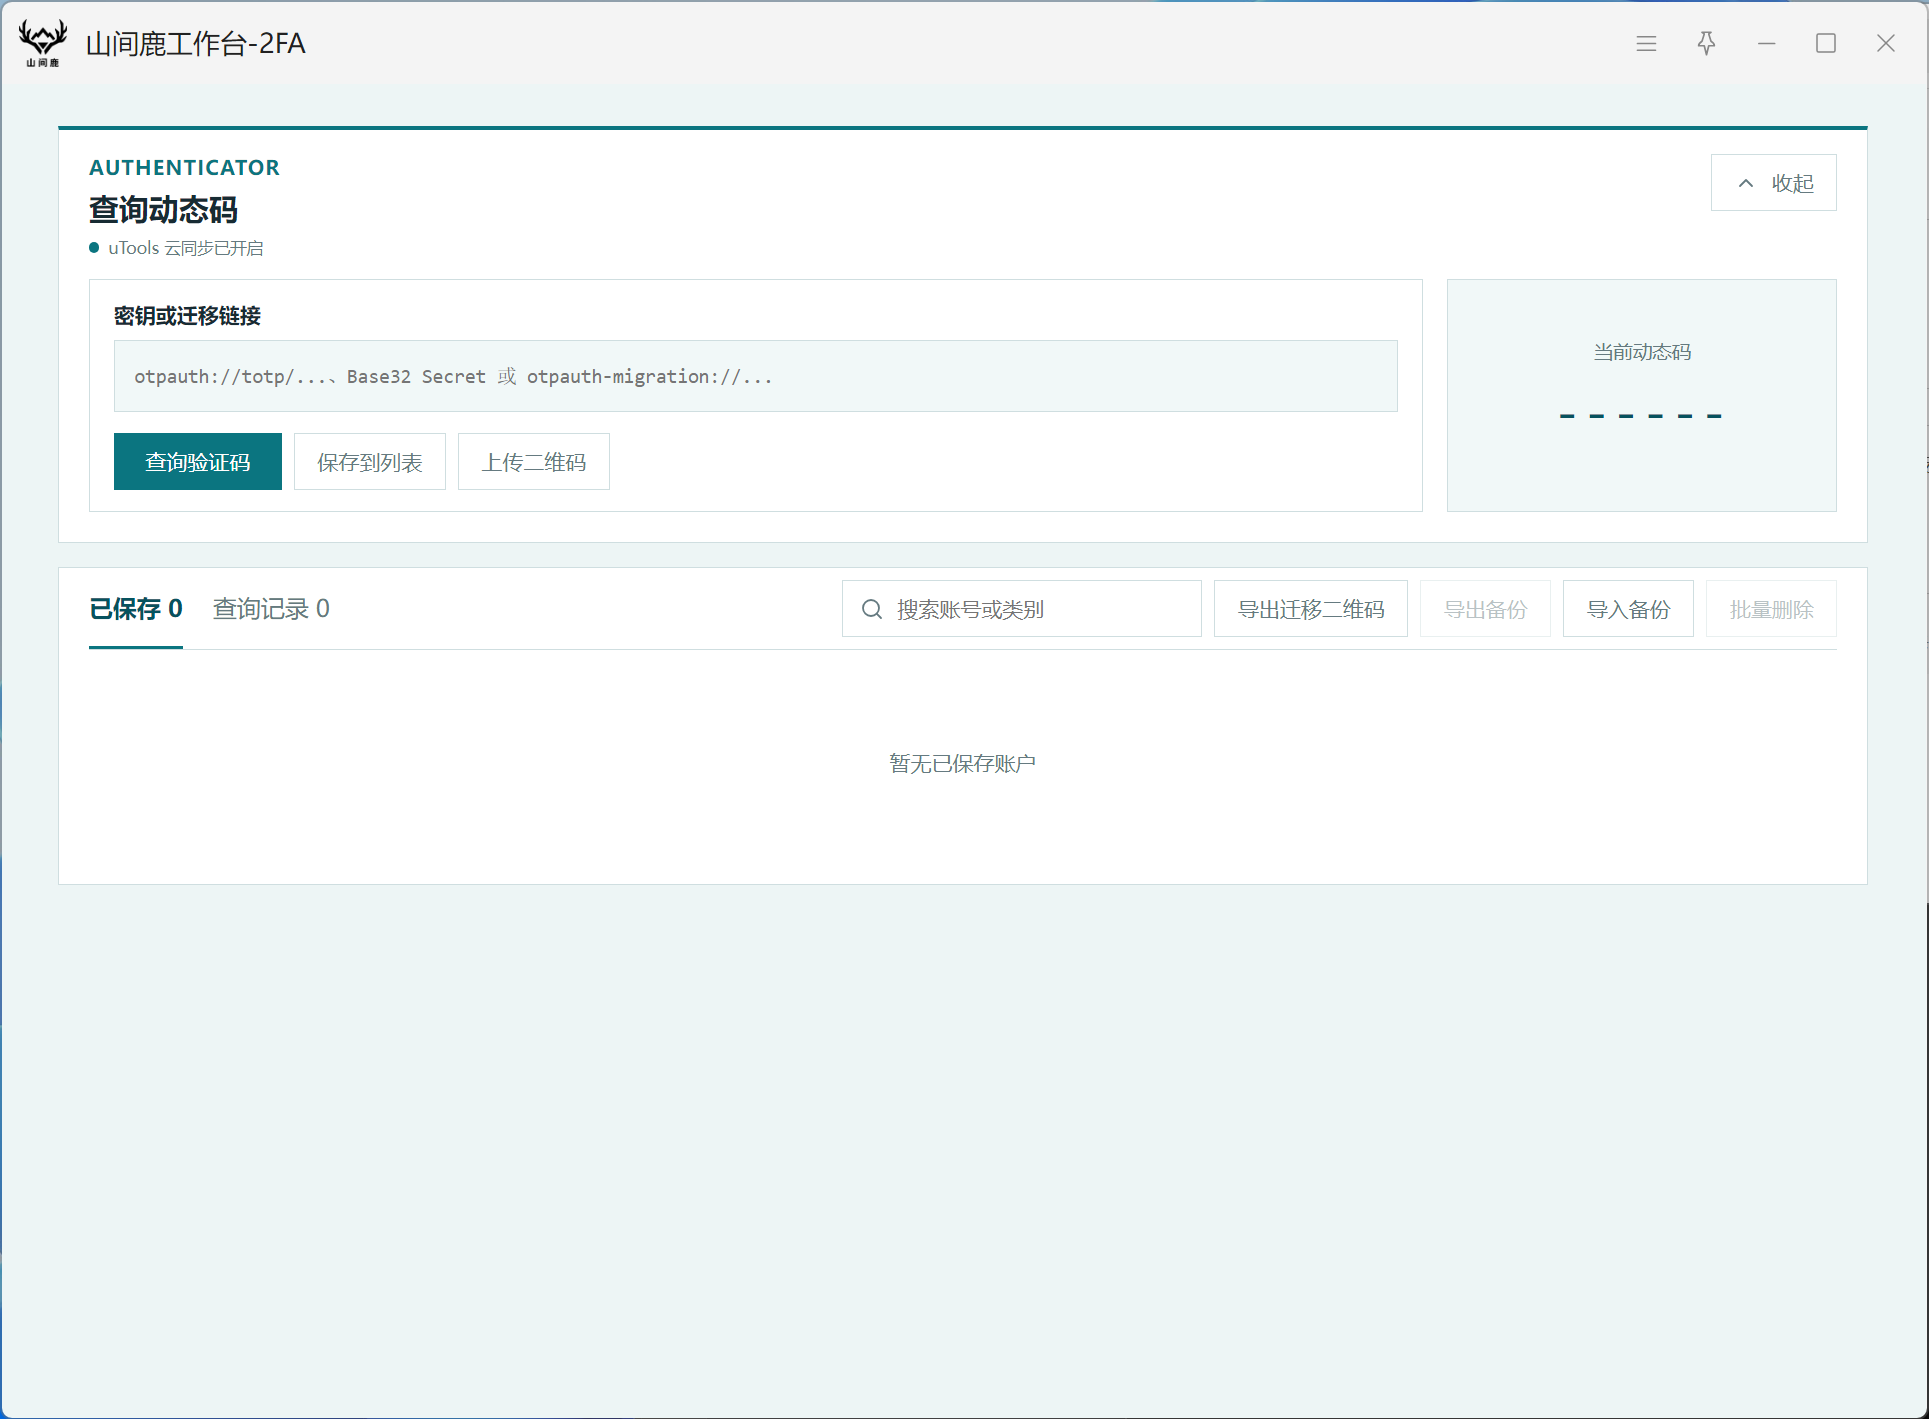
Task: Pin the window with the pin icon
Action: click(1706, 43)
